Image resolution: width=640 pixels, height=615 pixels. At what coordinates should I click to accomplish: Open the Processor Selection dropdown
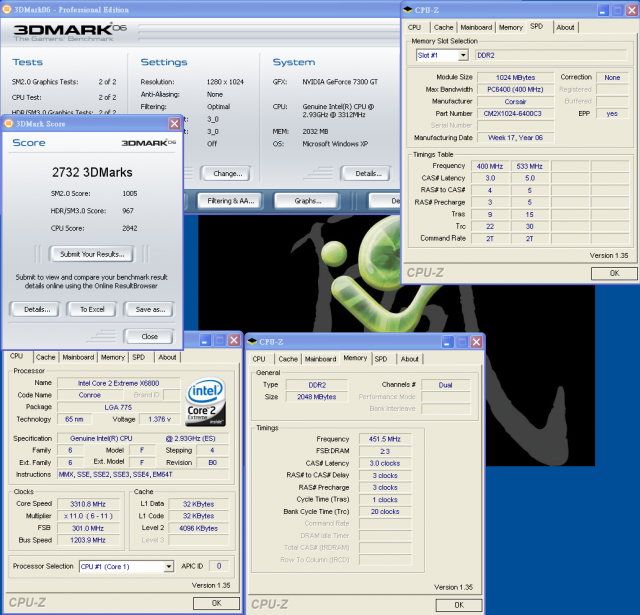click(169, 566)
